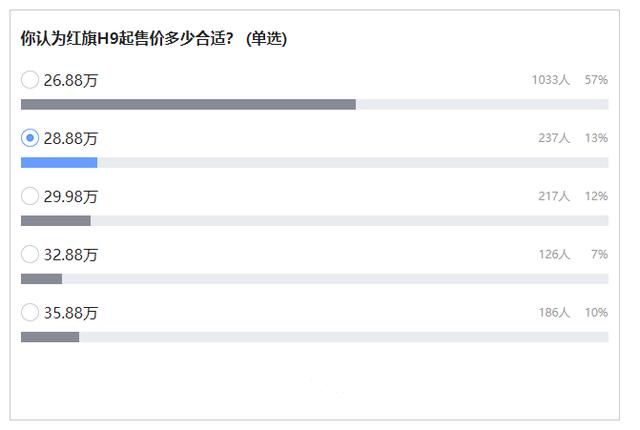The width and height of the screenshot is (640, 430).
Task: Select the 28.88万 radio button
Action: pos(30,138)
